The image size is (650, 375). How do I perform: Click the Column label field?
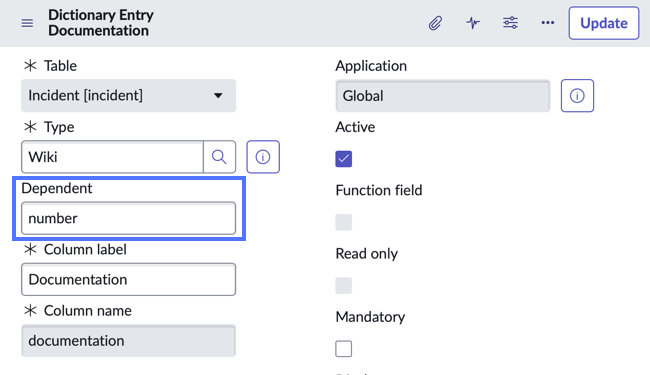(129, 279)
